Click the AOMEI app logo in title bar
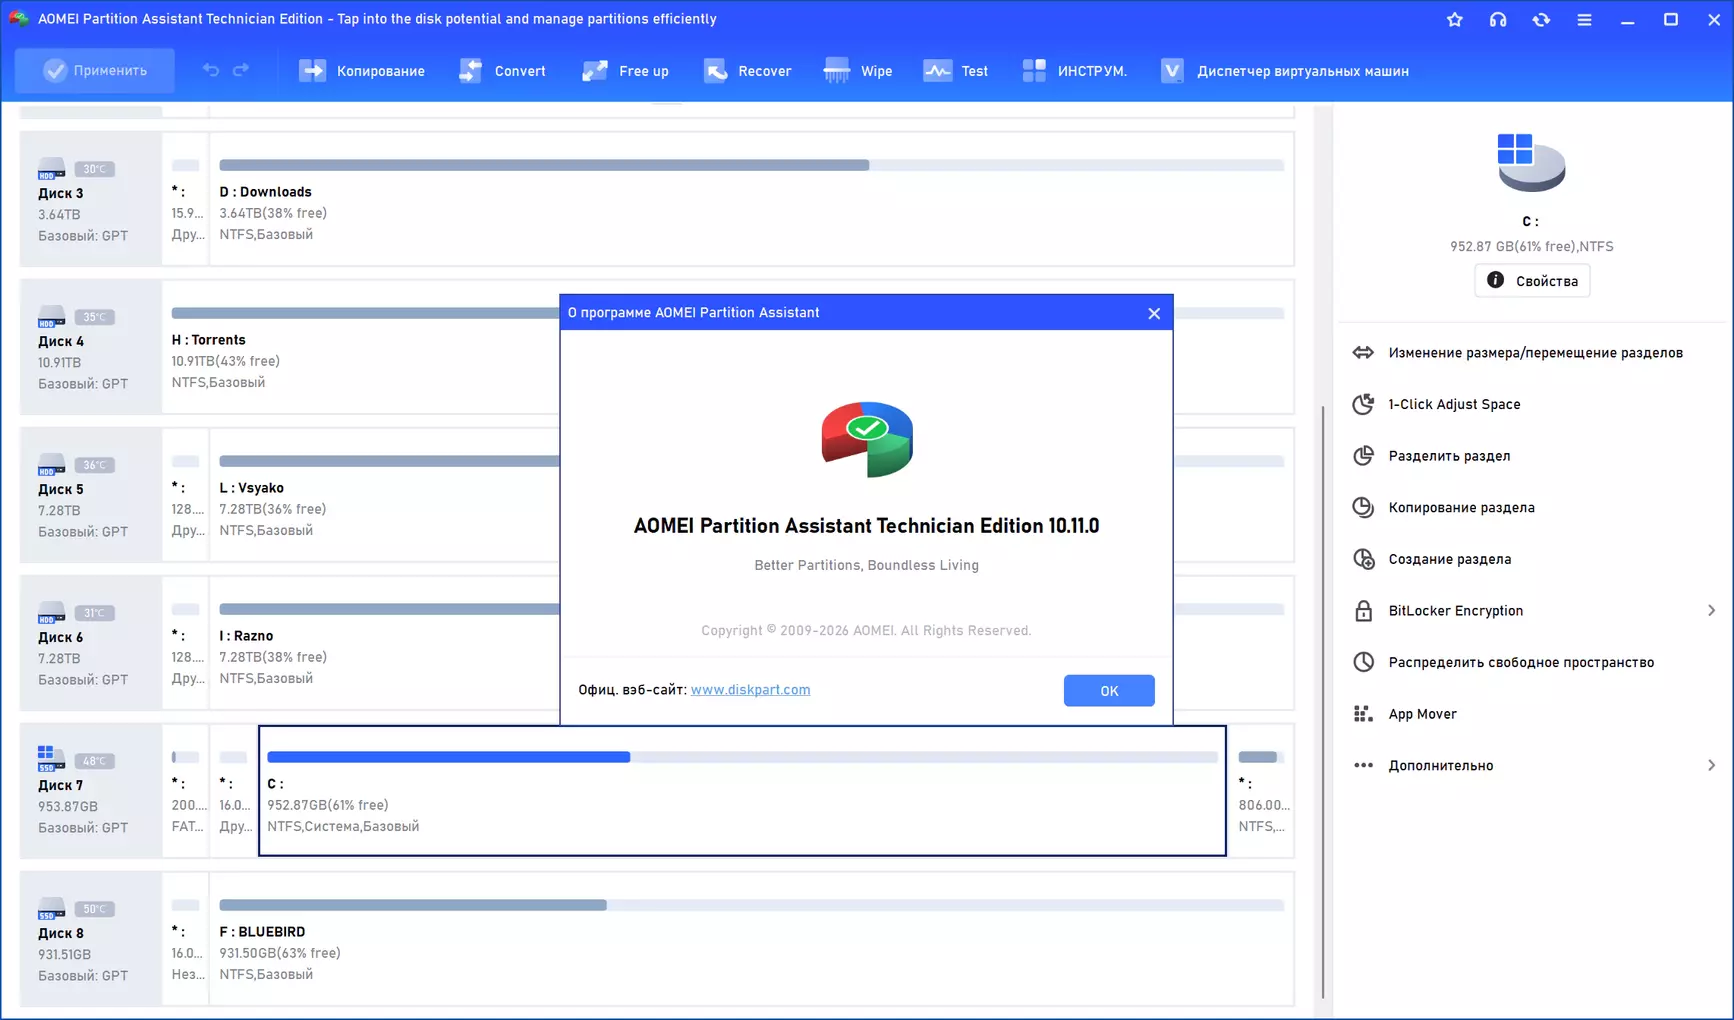Screen dimensions: 1734x1020 tap(19, 19)
